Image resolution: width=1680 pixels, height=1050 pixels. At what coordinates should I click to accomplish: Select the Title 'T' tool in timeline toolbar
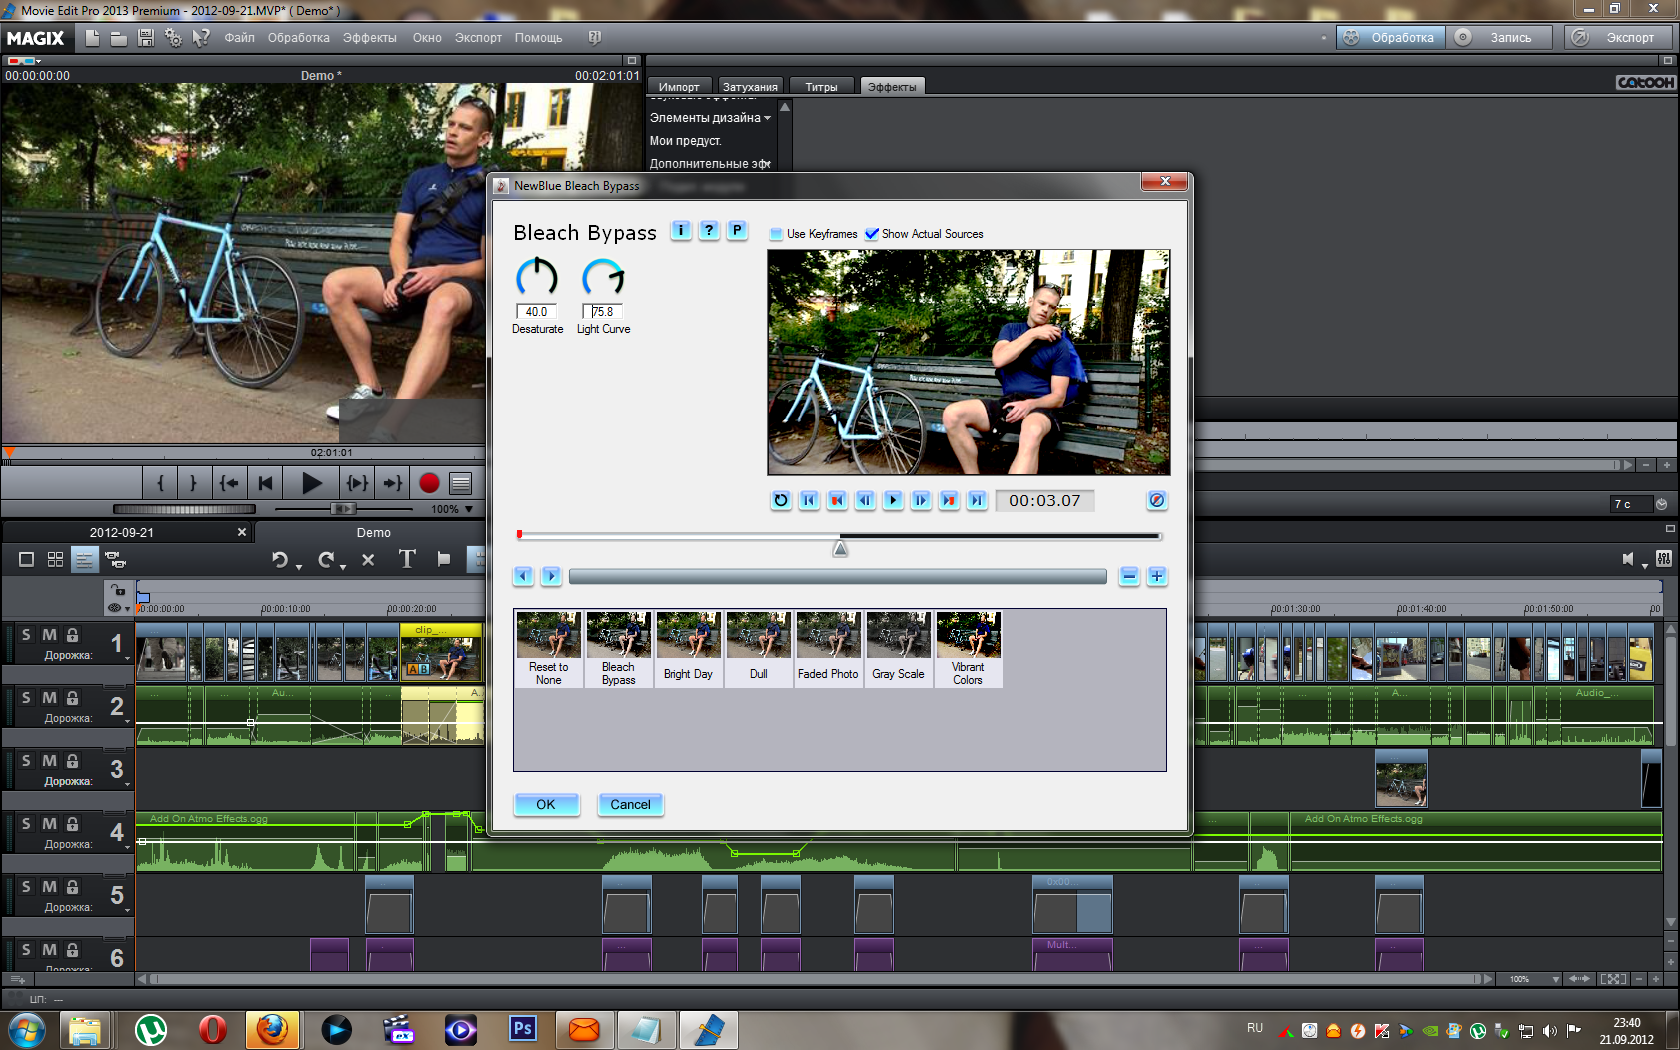407,559
